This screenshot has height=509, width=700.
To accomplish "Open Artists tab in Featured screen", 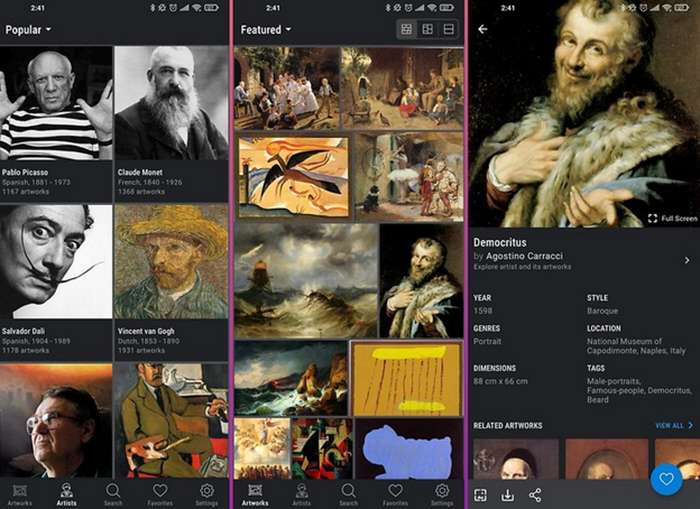I will click(x=302, y=495).
